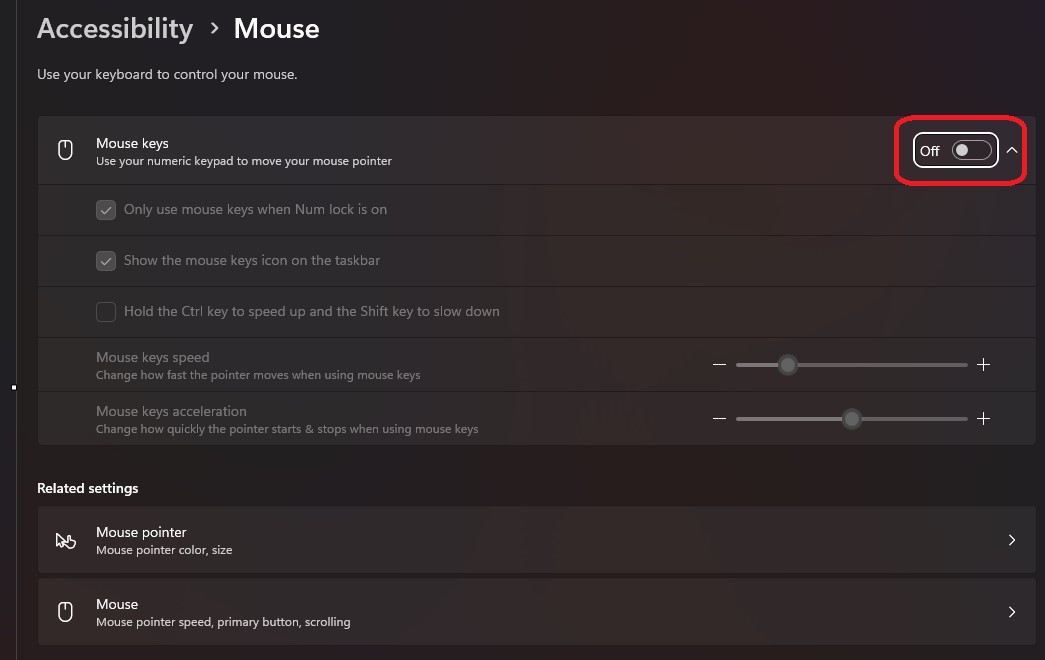Click the Mouse related settings icon

coord(65,612)
